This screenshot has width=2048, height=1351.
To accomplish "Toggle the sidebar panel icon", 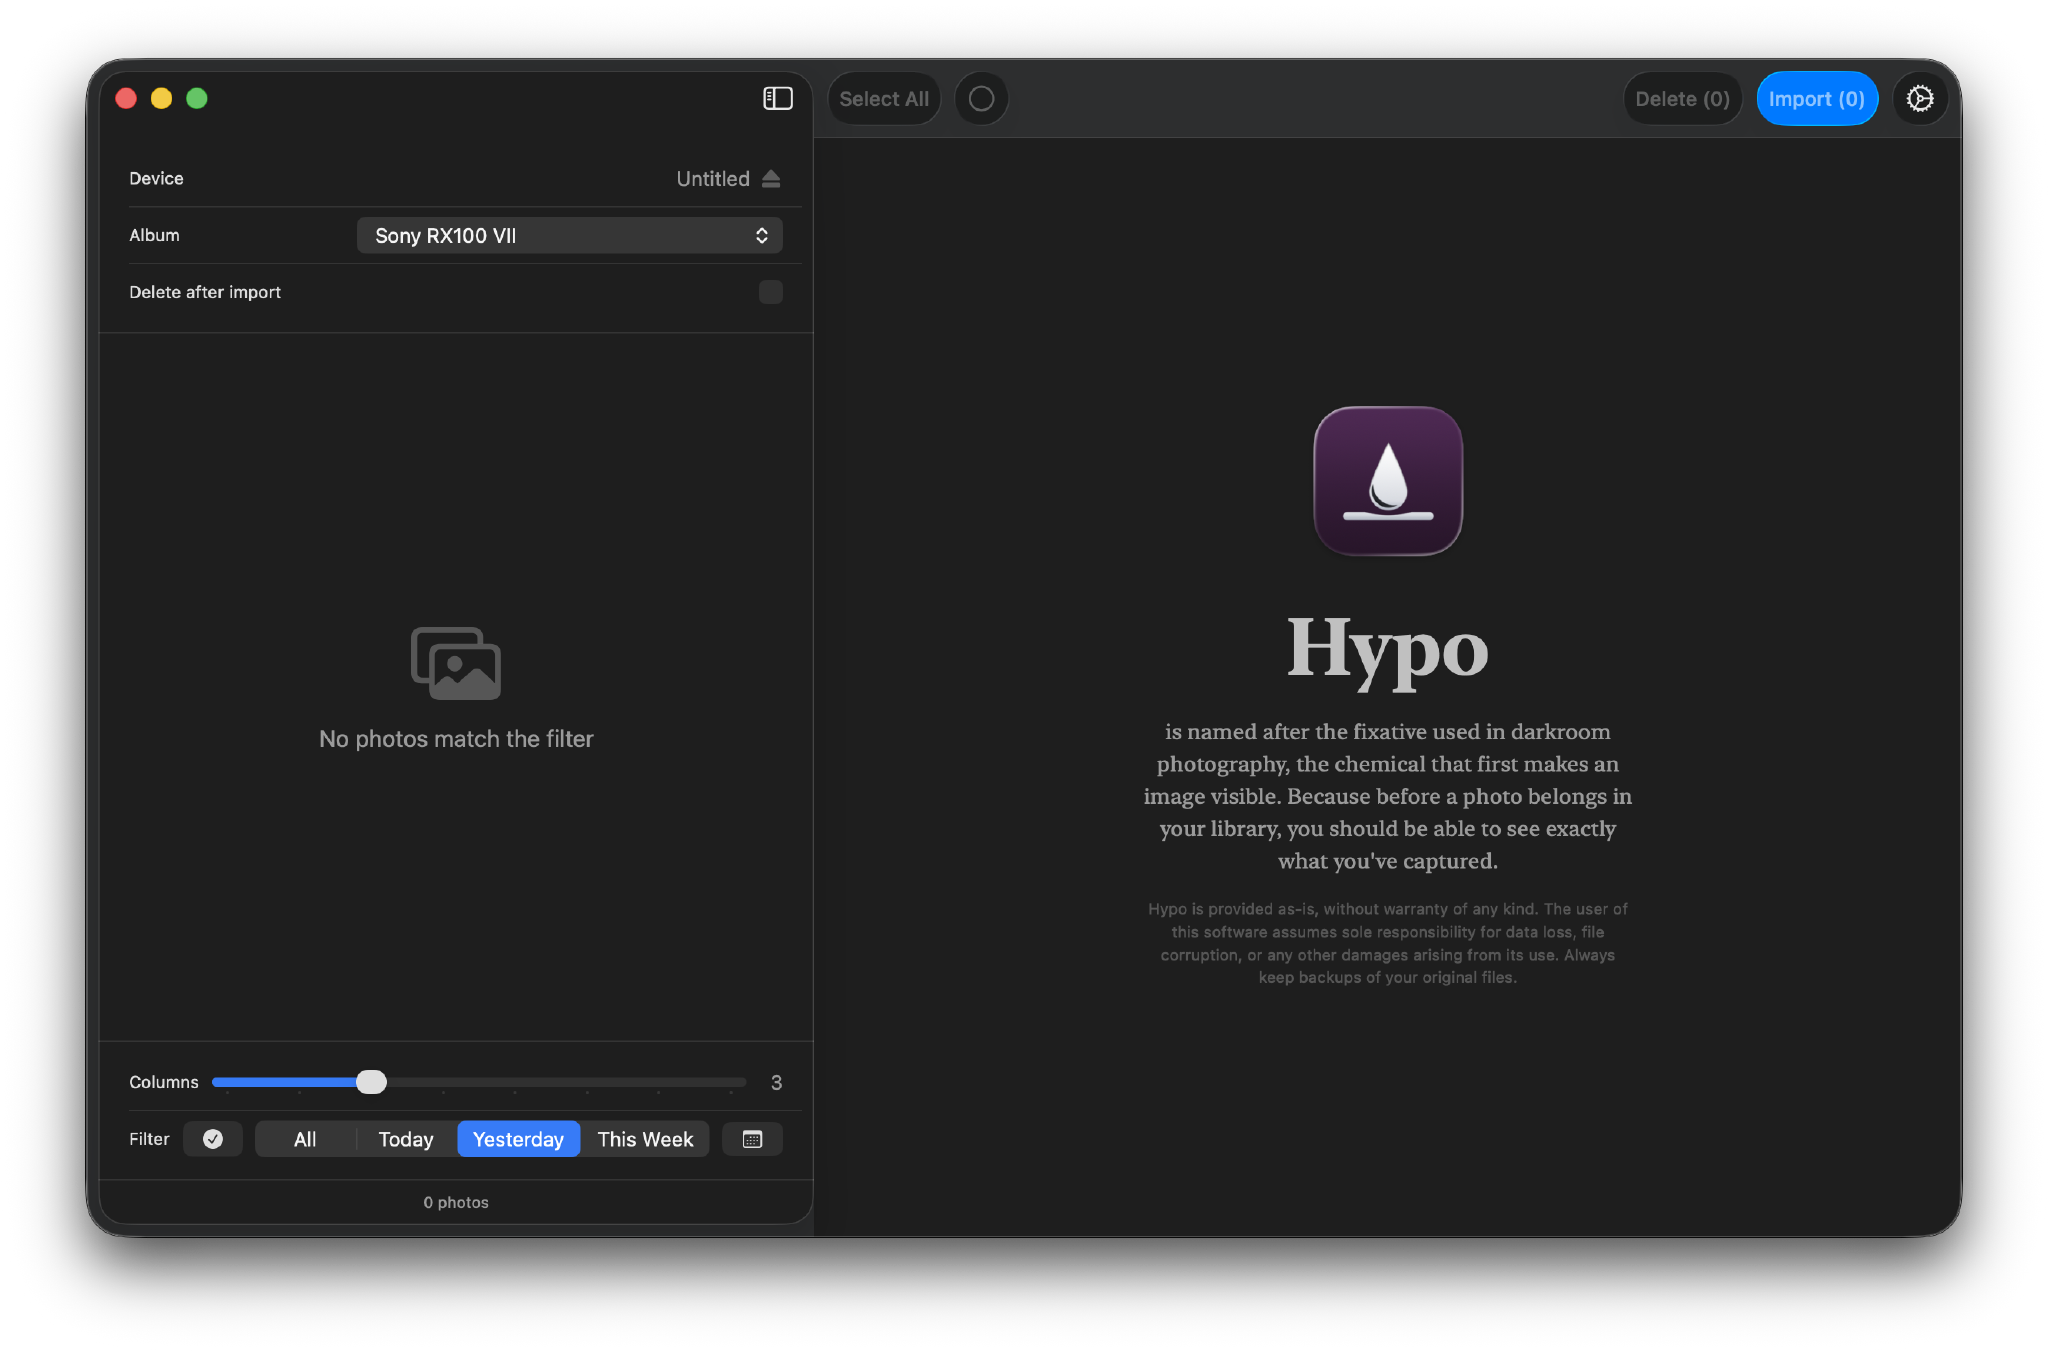I will (x=778, y=98).
